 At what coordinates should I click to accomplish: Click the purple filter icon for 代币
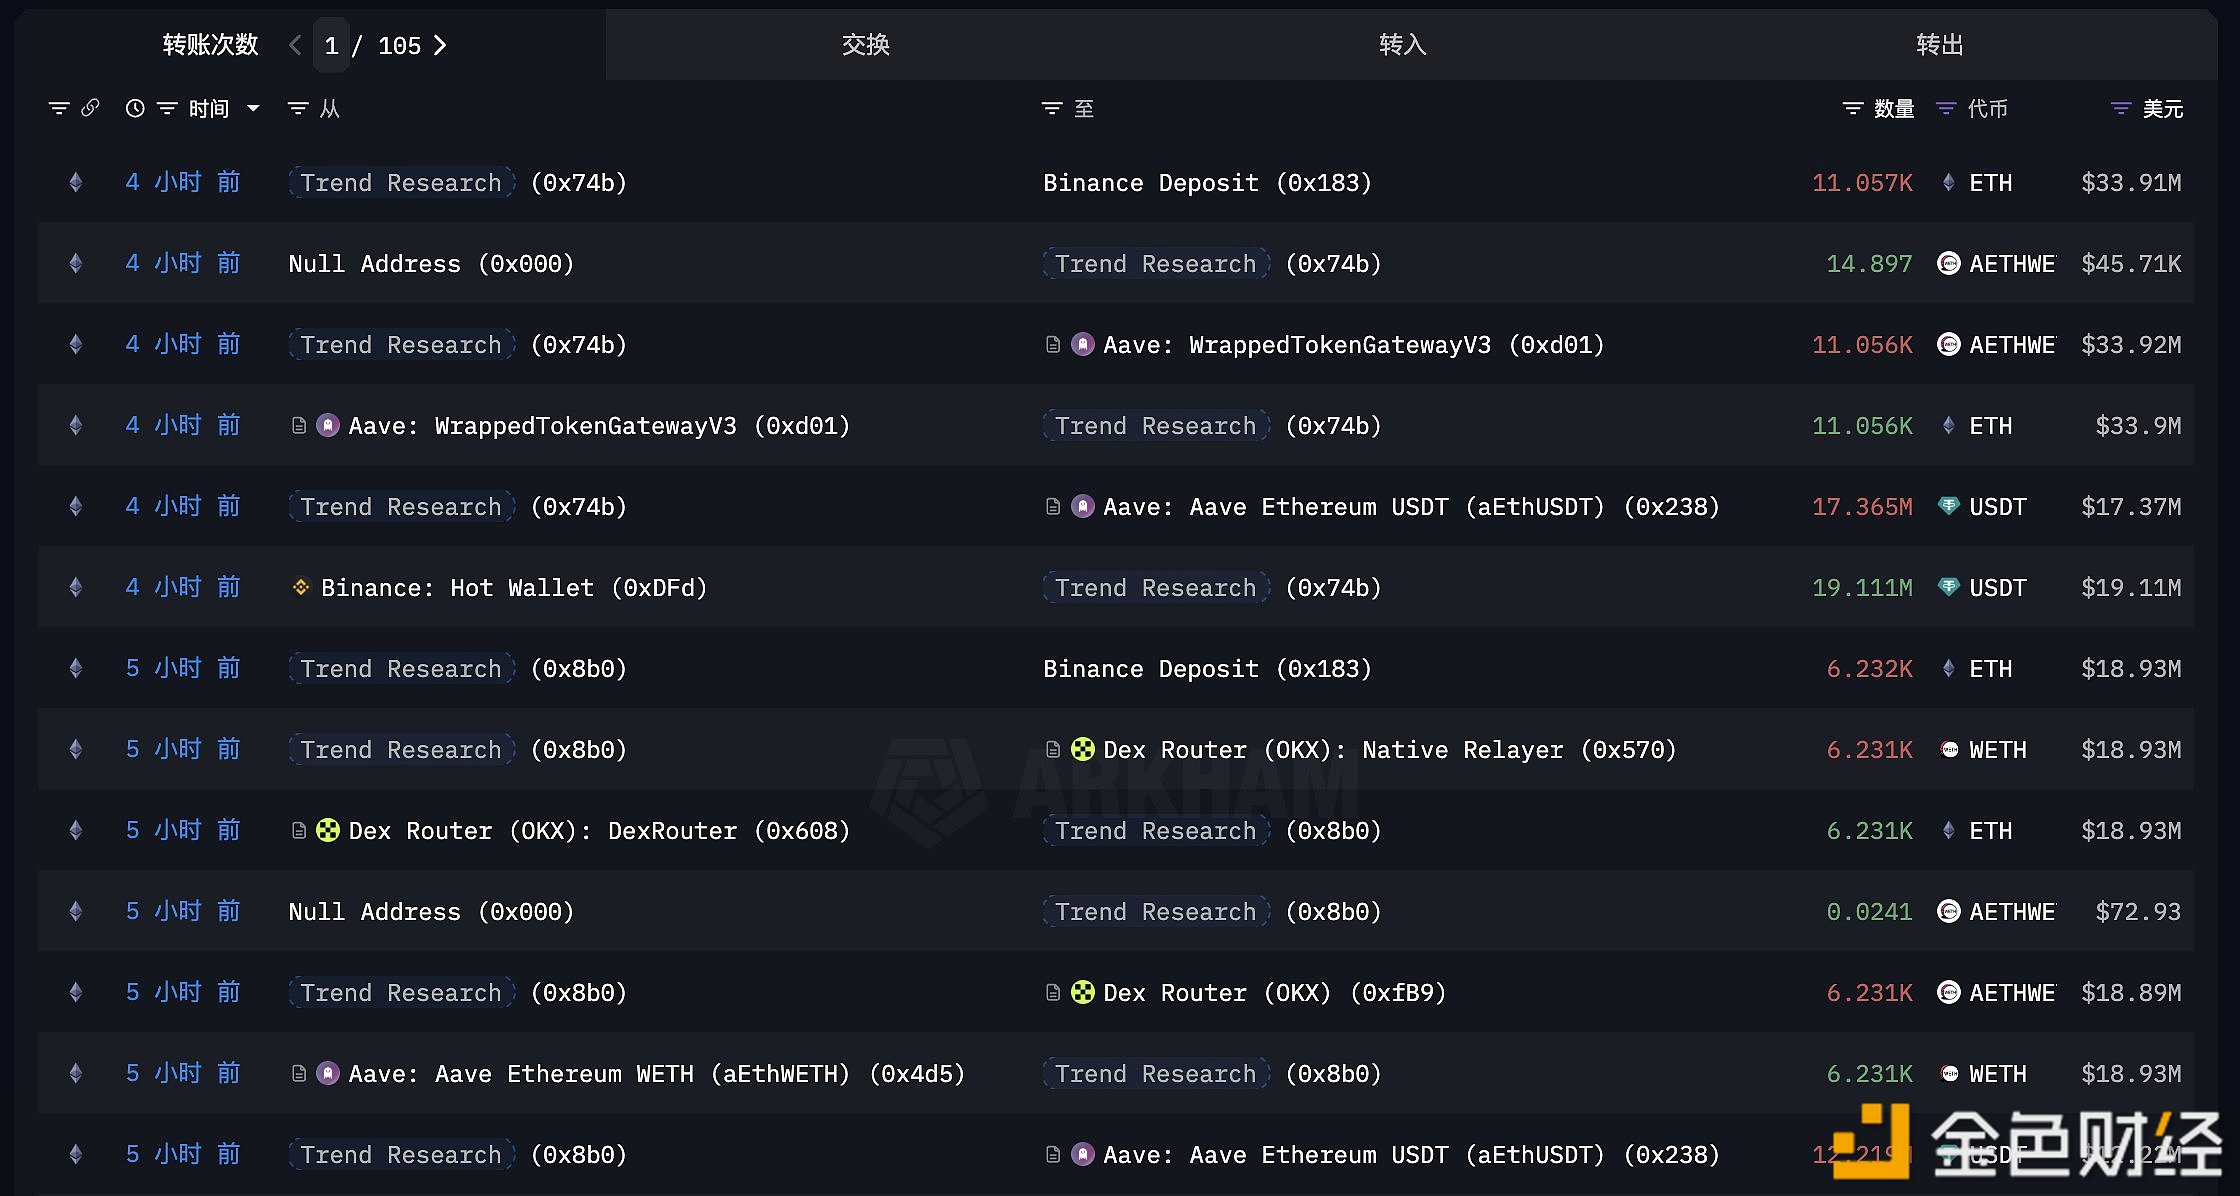pos(1946,108)
